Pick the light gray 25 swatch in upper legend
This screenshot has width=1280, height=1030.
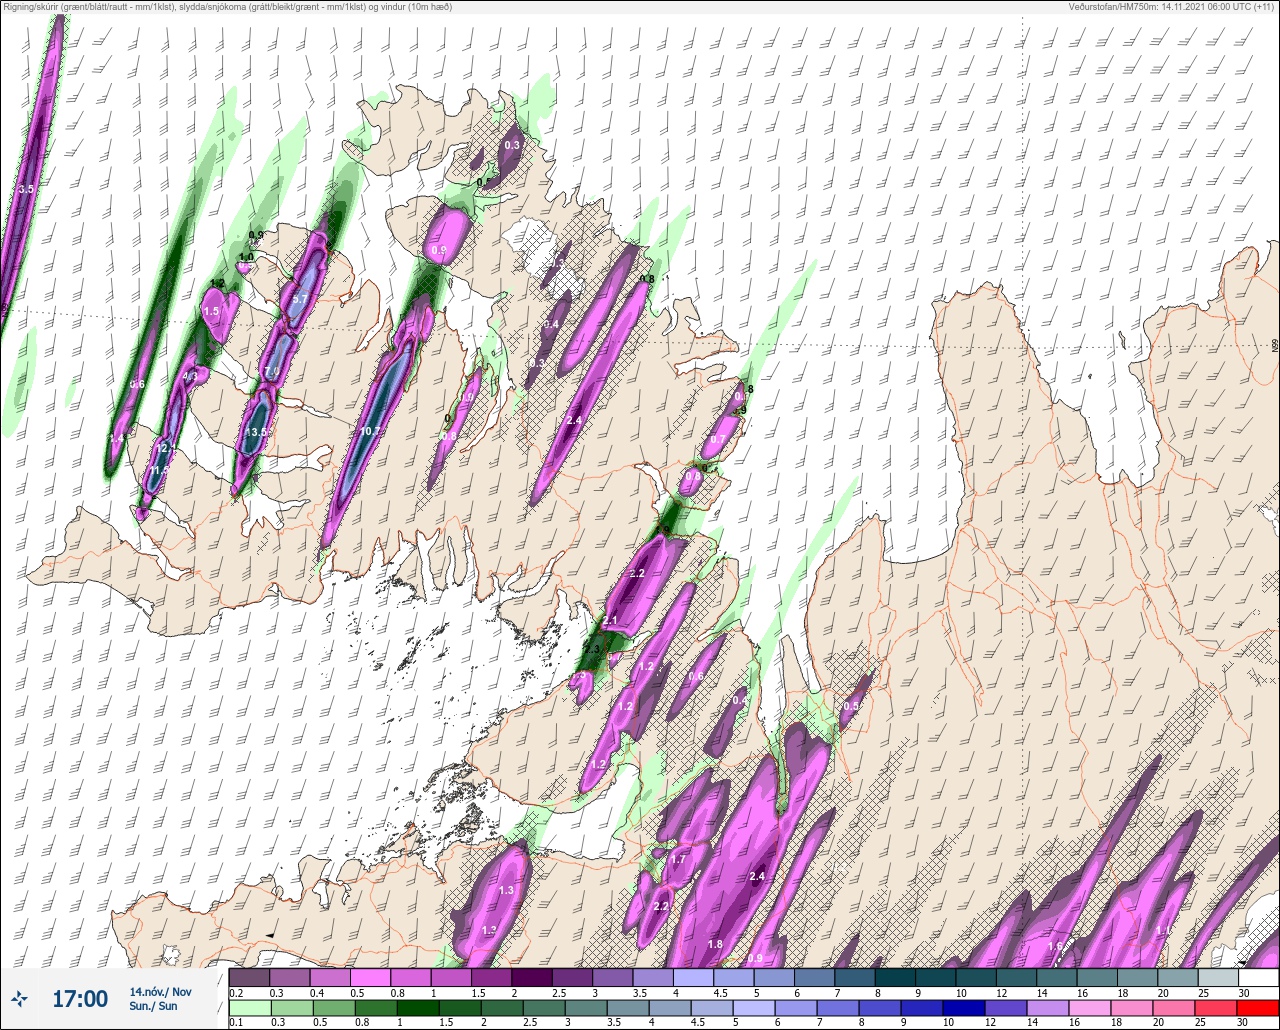pyautogui.click(x=1217, y=977)
